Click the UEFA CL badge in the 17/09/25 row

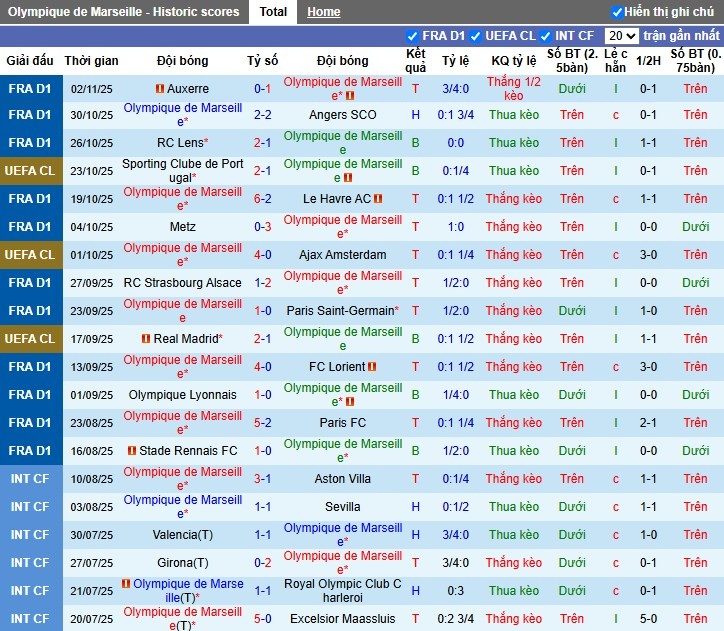coord(30,339)
